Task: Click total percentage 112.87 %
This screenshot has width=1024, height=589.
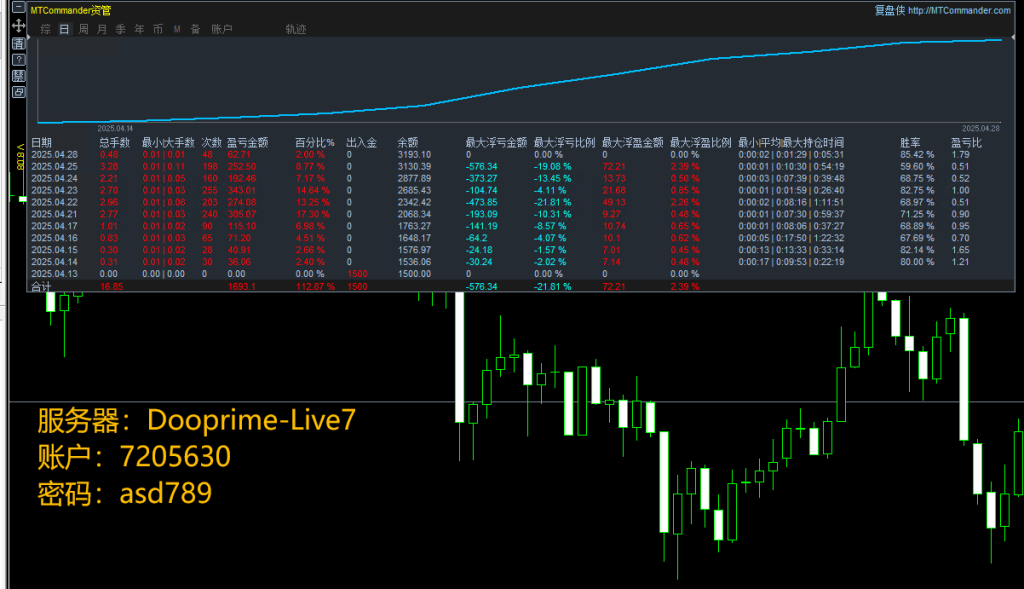Action: pyautogui.click(x=315, y=287)
